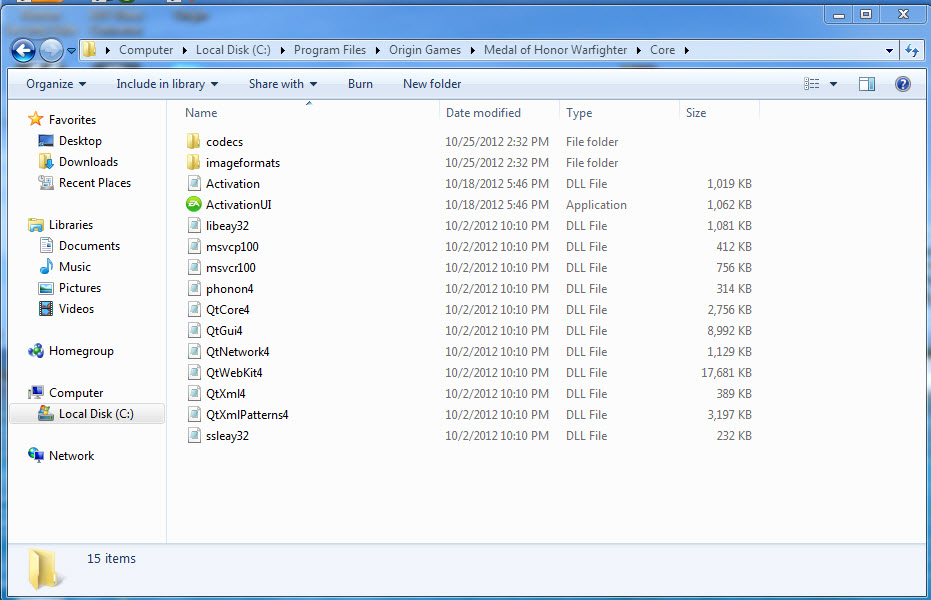
Task: Select the ssleay32 file icon
Action: click(x=194, y=435)
